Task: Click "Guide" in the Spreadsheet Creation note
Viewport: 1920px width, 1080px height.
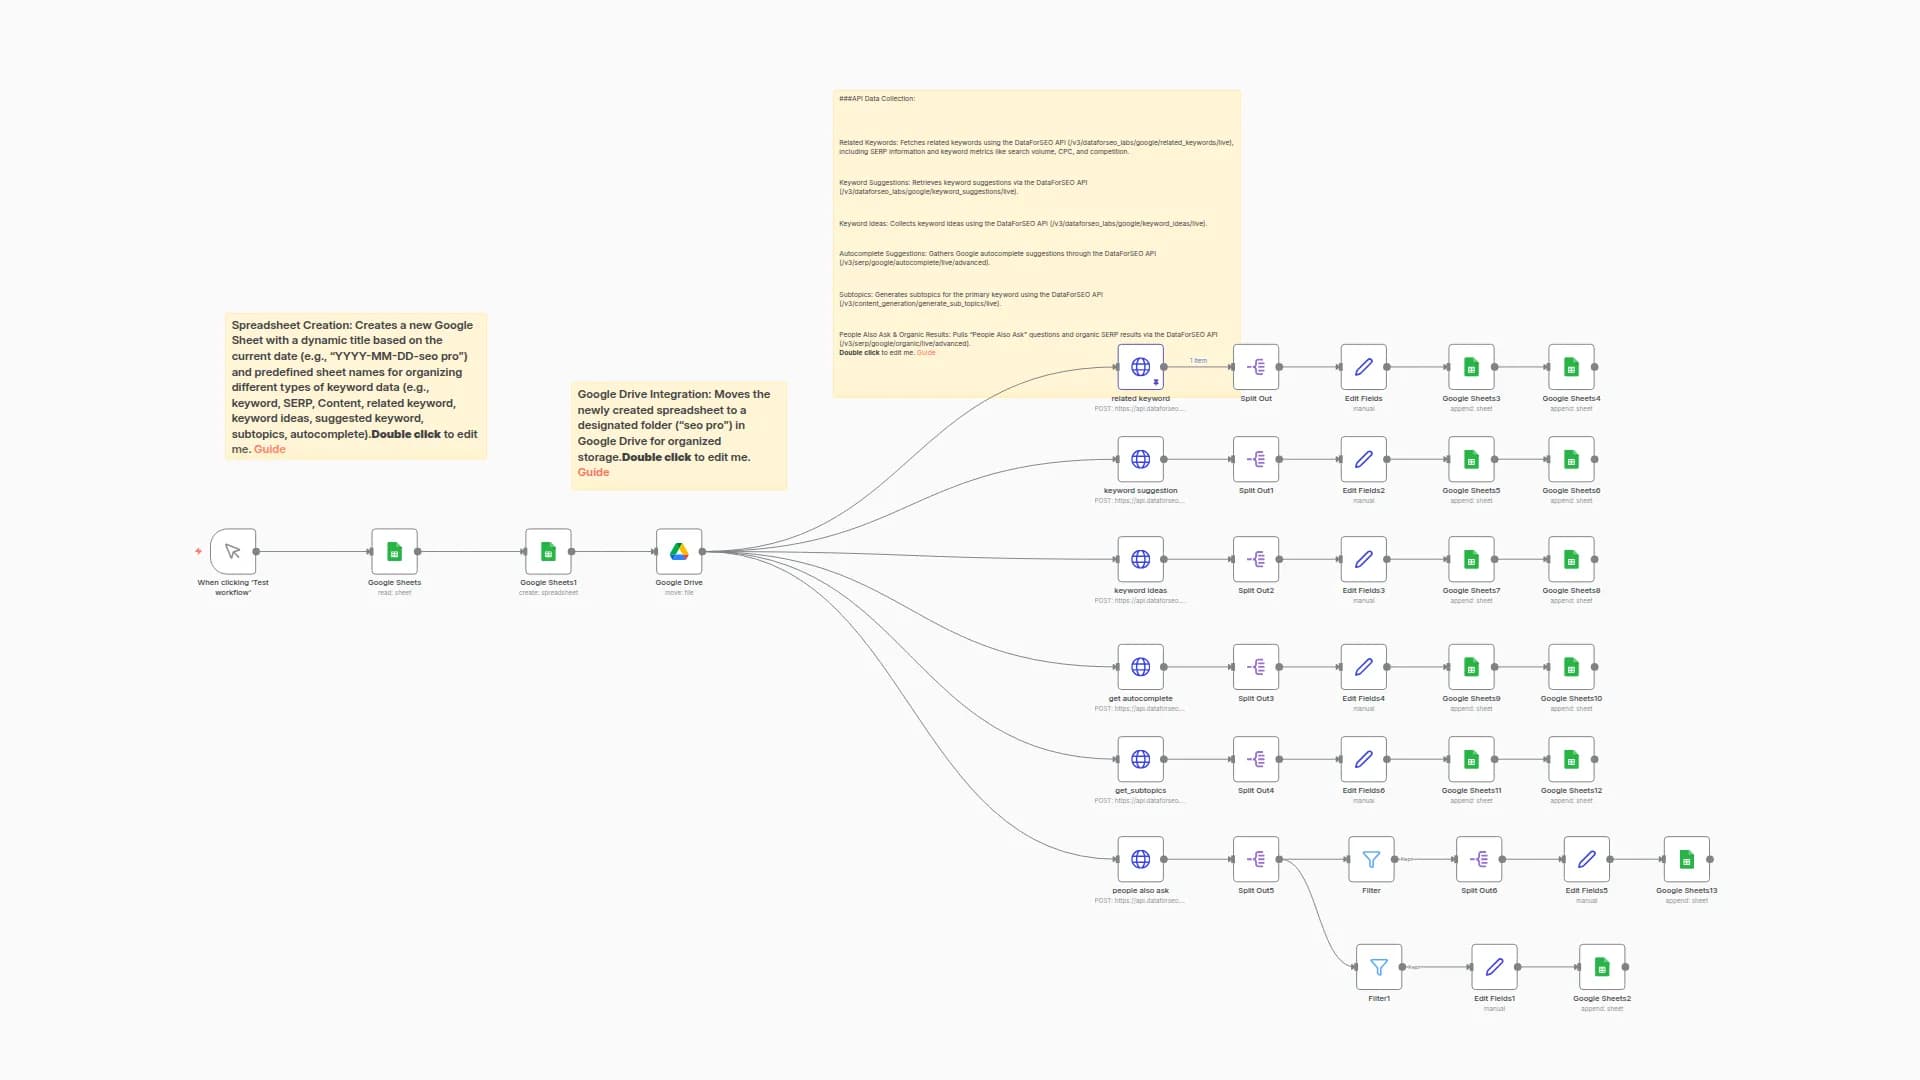Action: tap(268, 449)
